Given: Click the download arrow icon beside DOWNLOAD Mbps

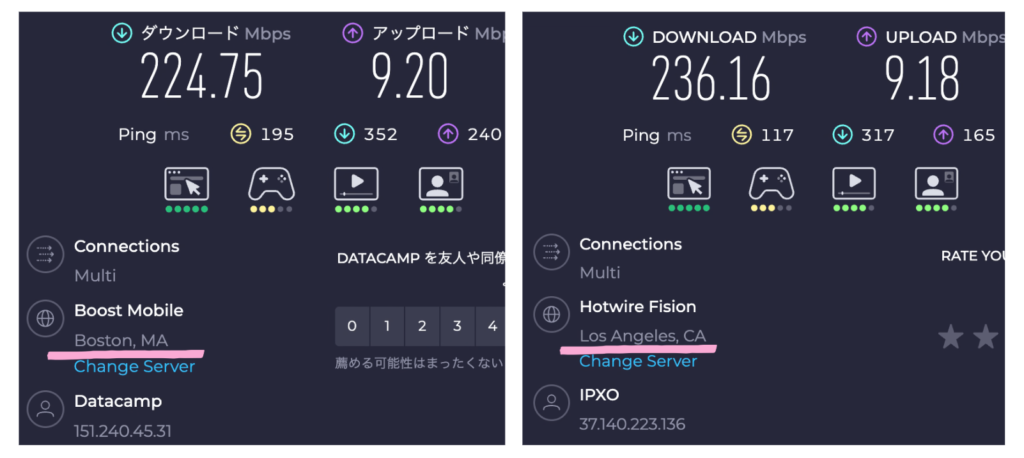Looking at the screenshot, I should click(x=633, y=37).
